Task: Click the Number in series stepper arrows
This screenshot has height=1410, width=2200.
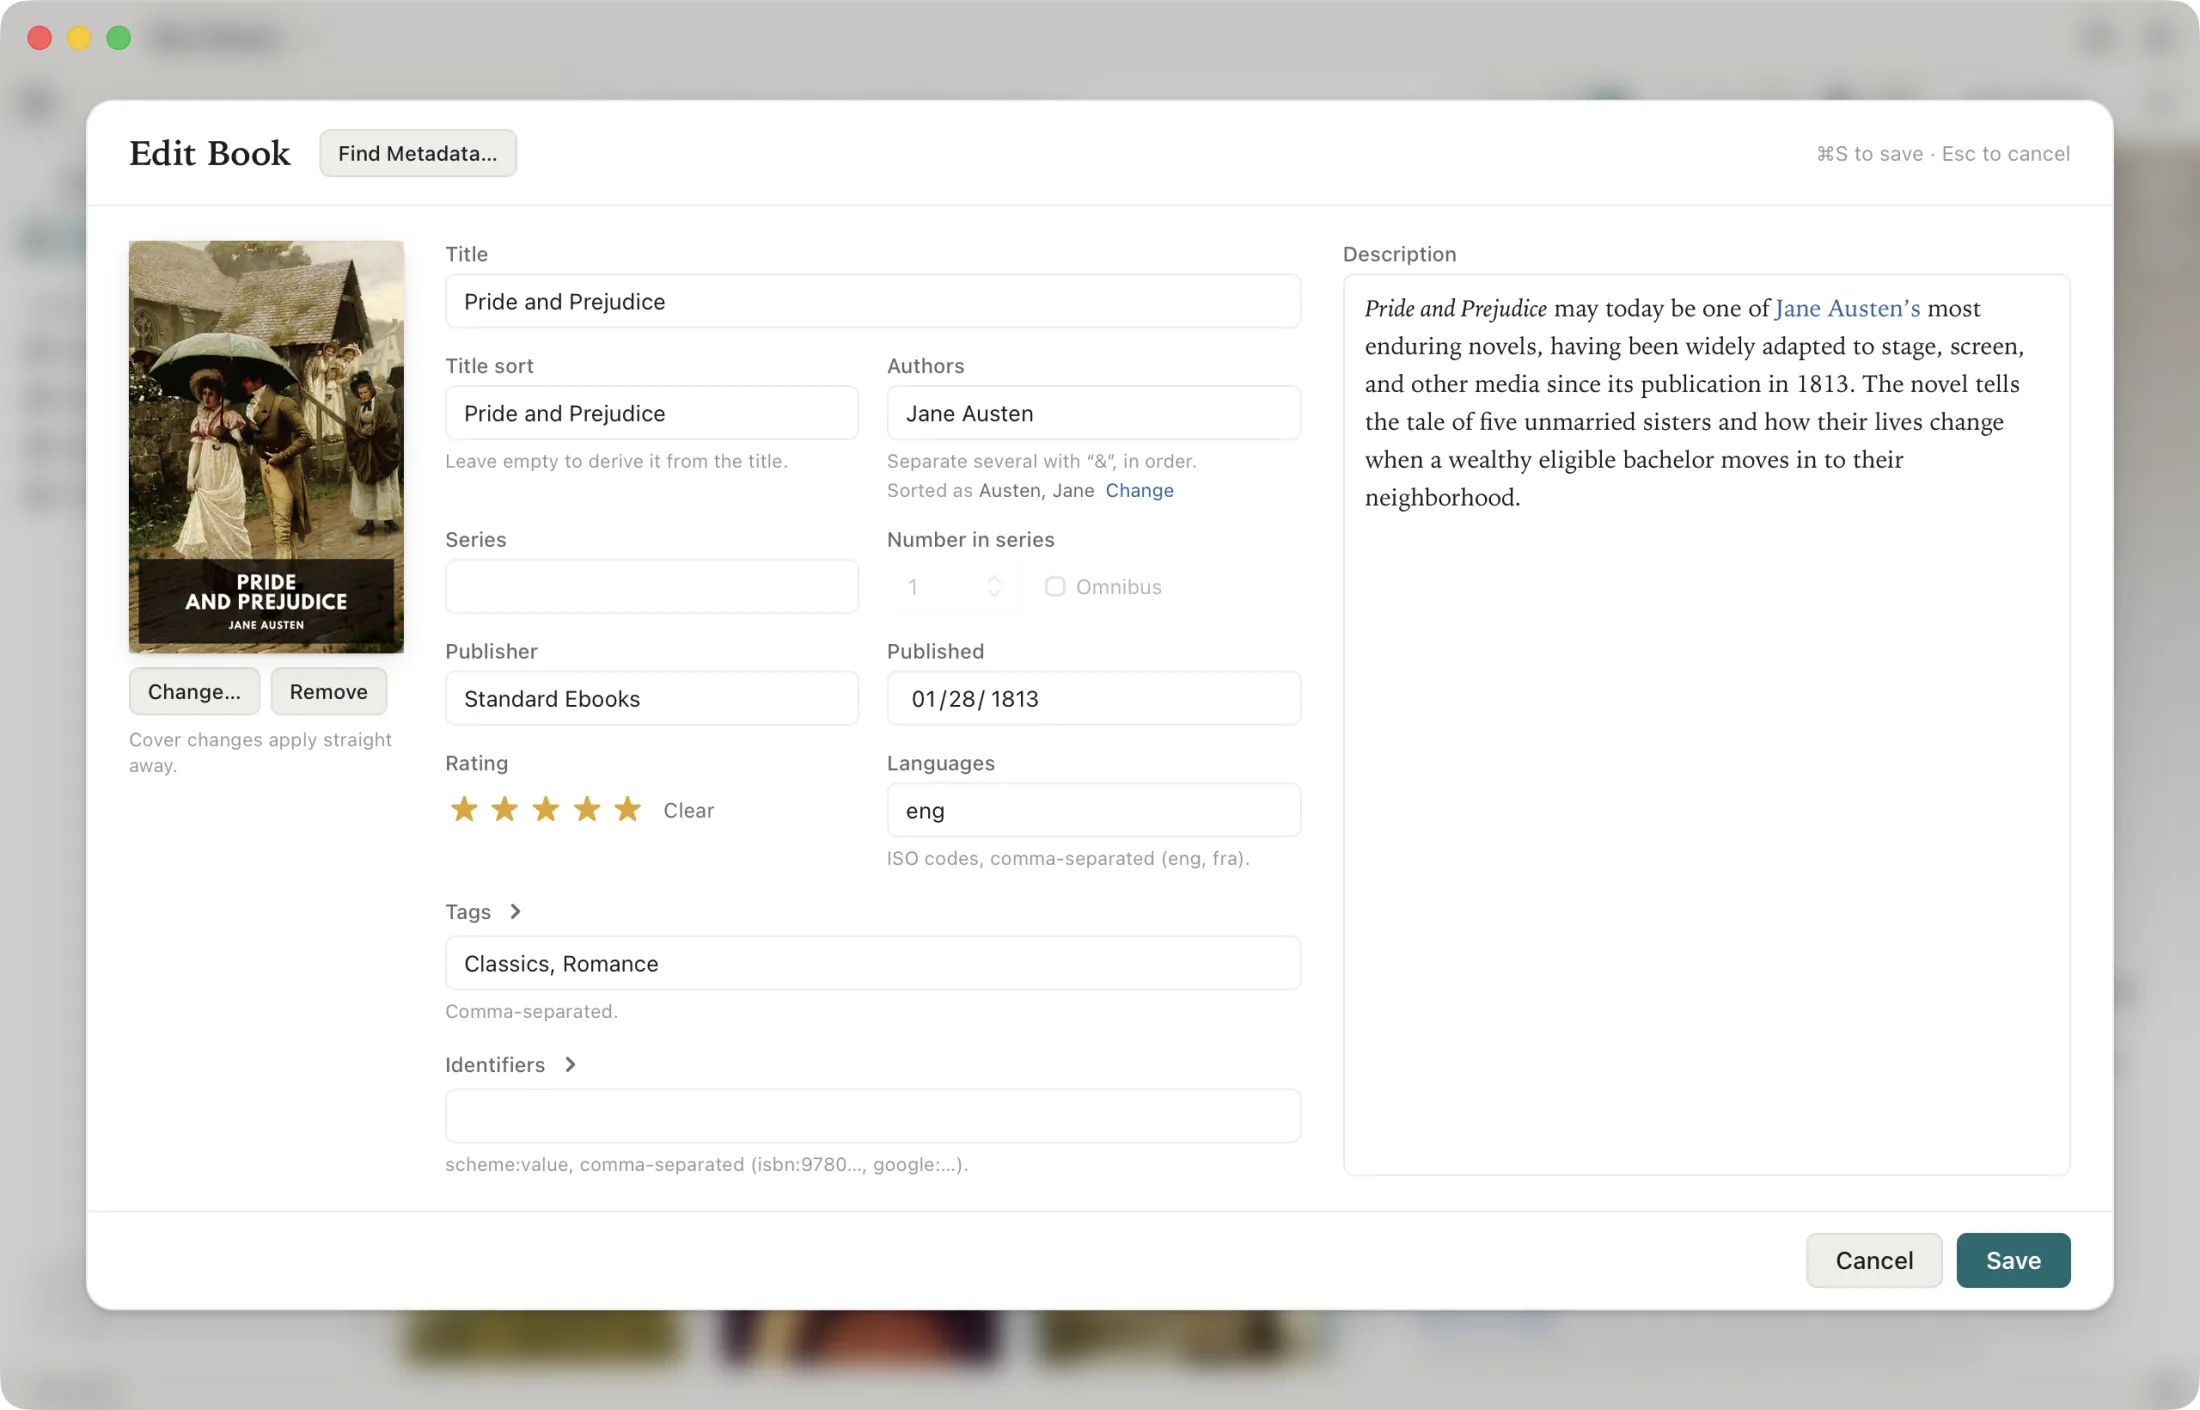Action: tap(994, 586)
